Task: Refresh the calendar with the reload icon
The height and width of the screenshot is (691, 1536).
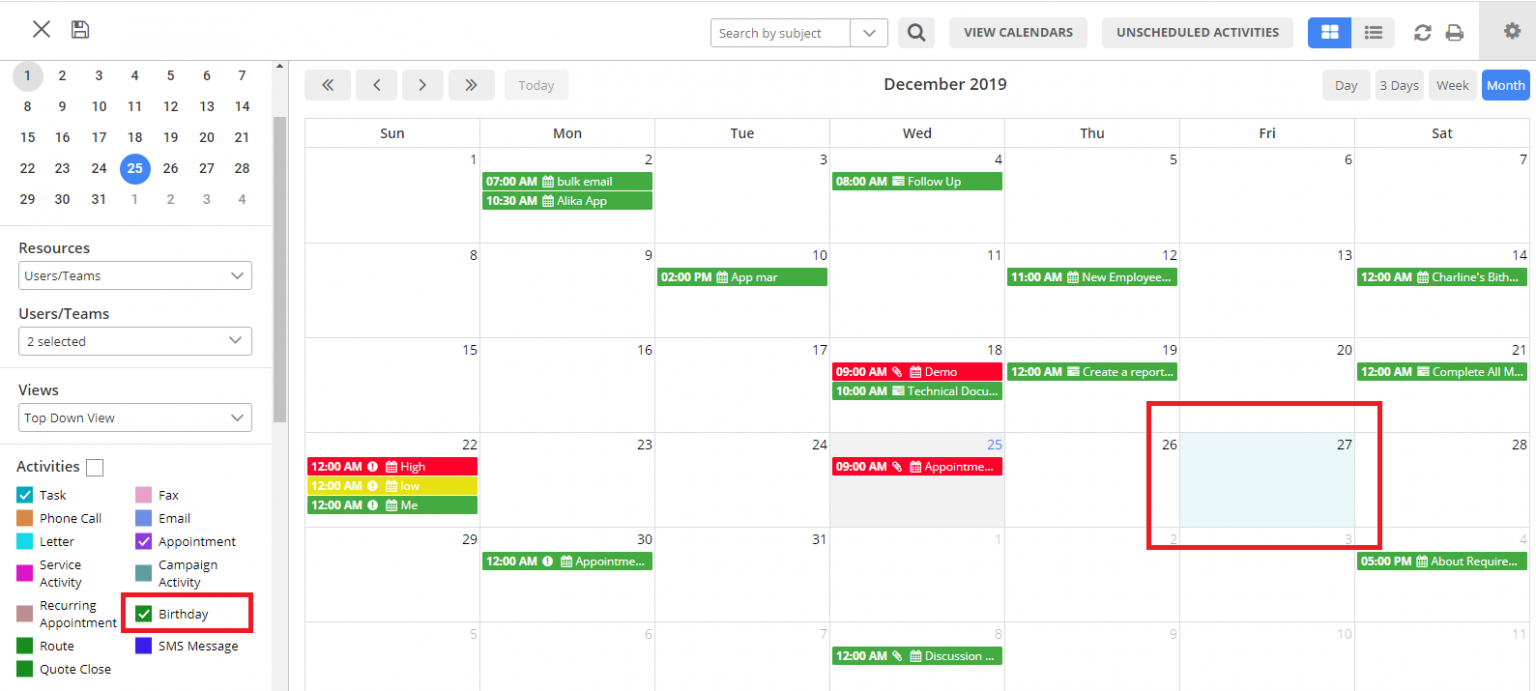Action: 1422,31
